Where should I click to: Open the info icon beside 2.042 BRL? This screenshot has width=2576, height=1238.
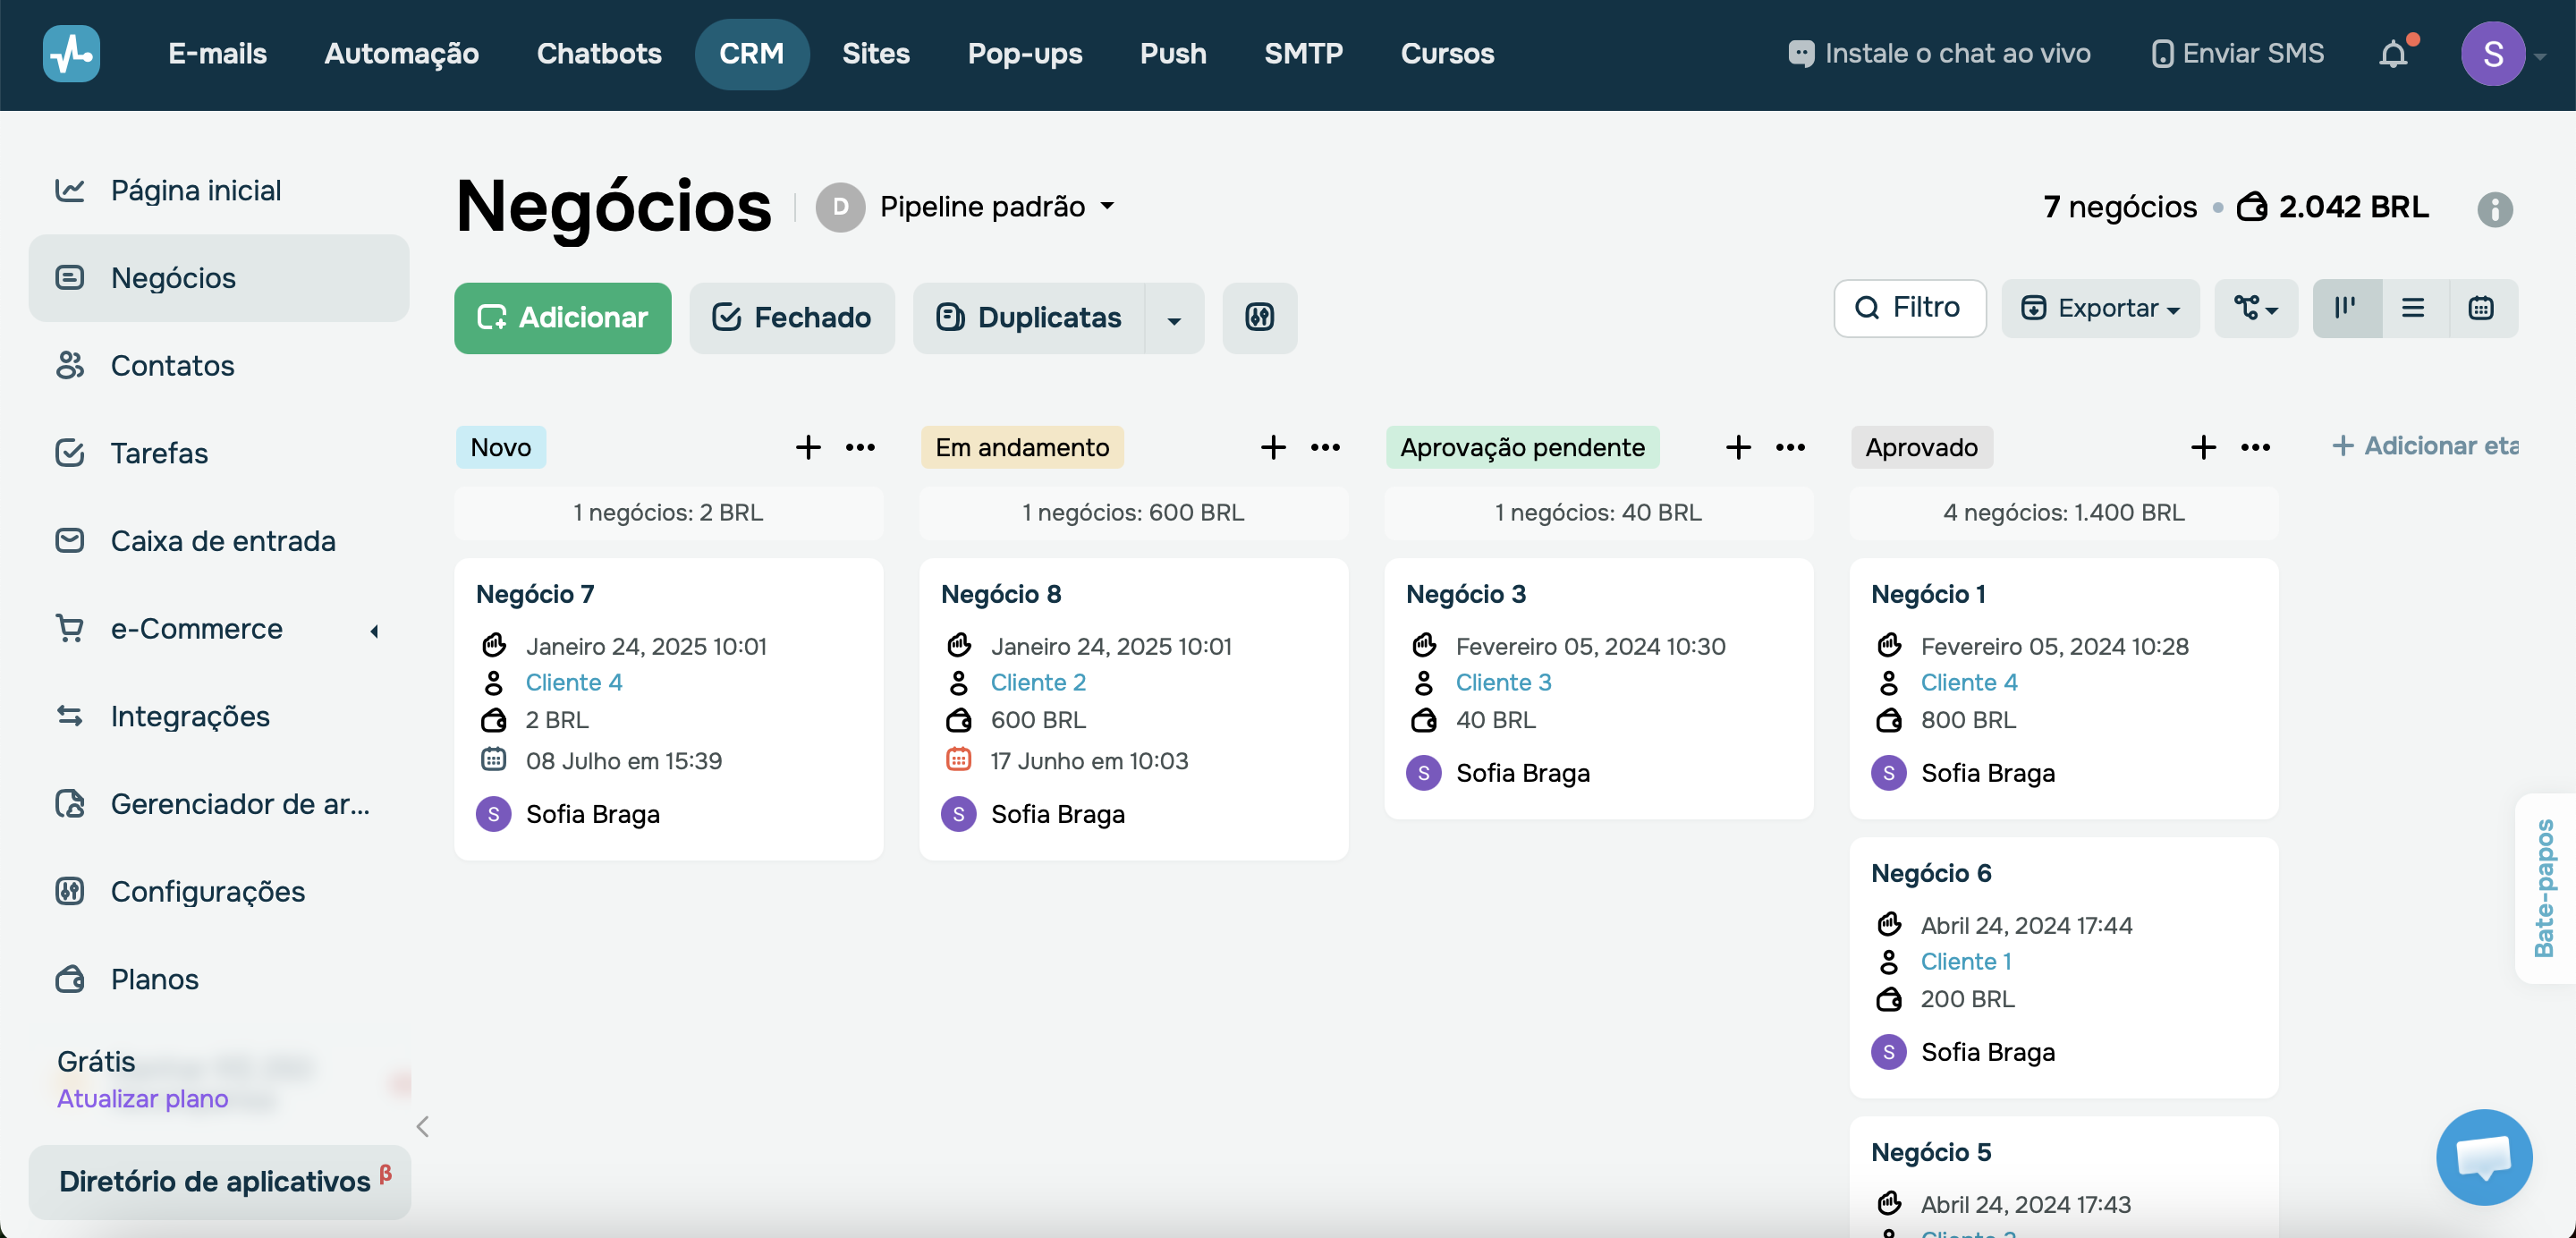[x=2494, y=209]
